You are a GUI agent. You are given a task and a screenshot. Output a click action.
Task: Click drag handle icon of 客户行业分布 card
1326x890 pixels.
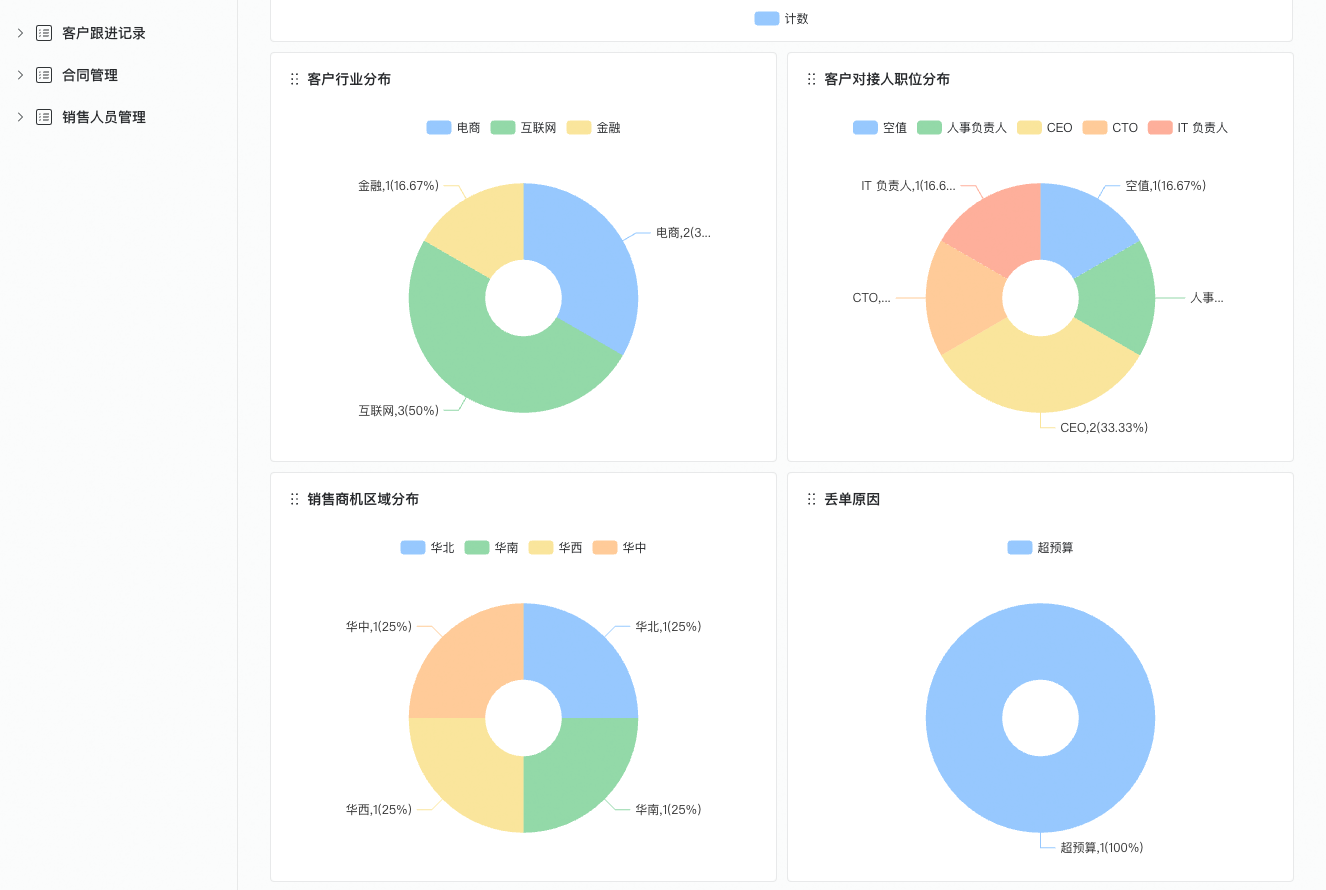(294, 79)
